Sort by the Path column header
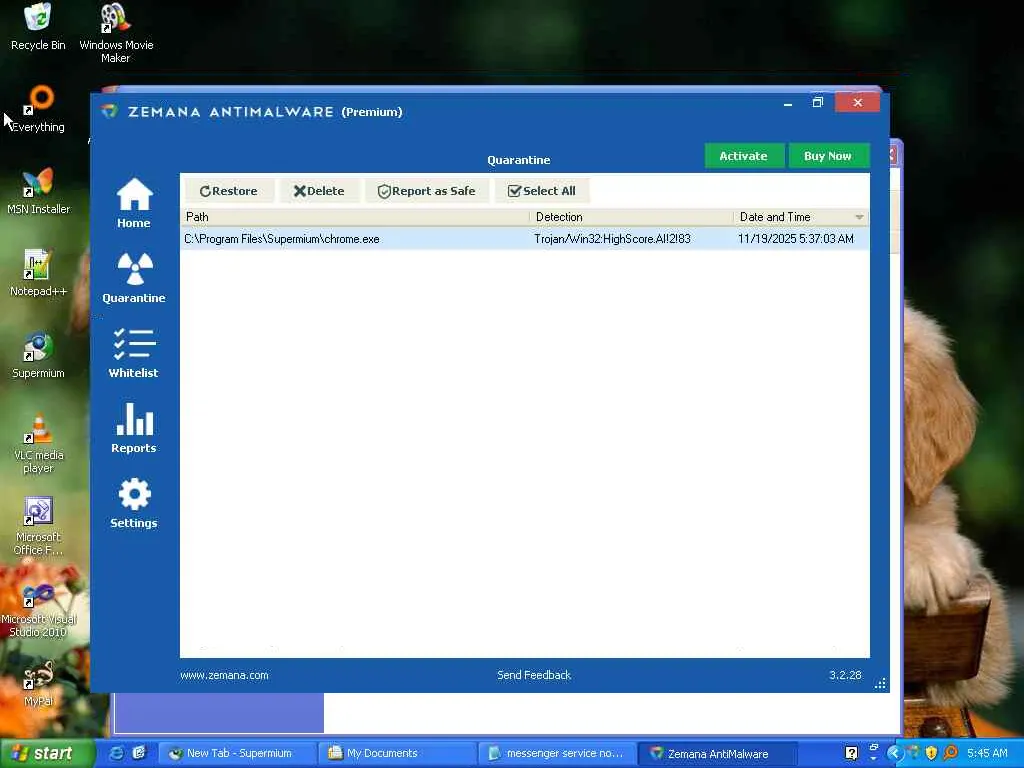 [x=355, y=217]
